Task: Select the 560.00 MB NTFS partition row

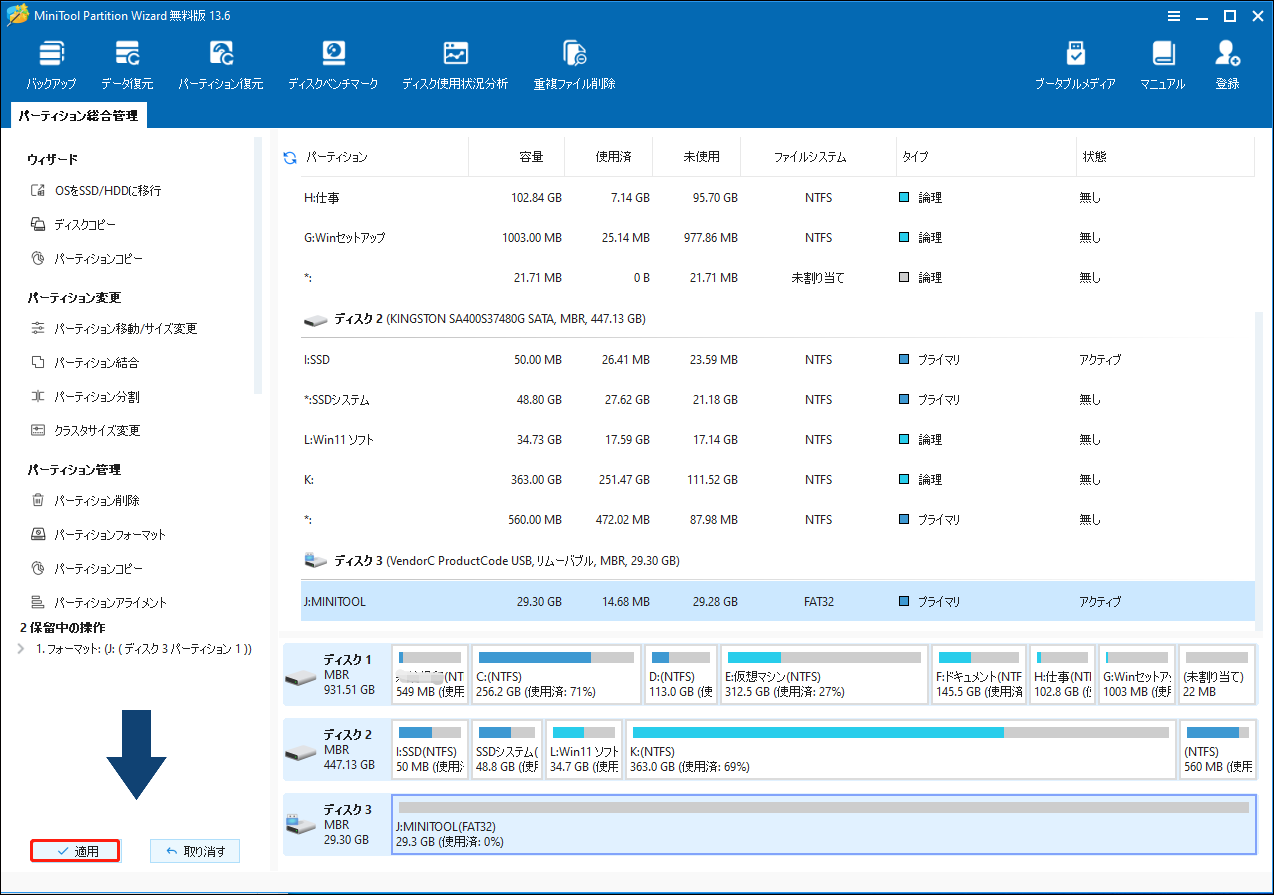Action: 778,520
